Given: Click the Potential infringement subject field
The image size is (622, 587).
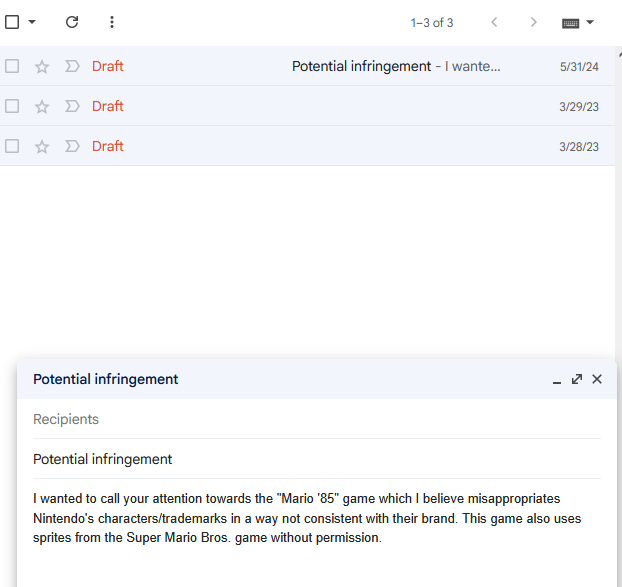Looking at the screenshot, I should point(317,459).
